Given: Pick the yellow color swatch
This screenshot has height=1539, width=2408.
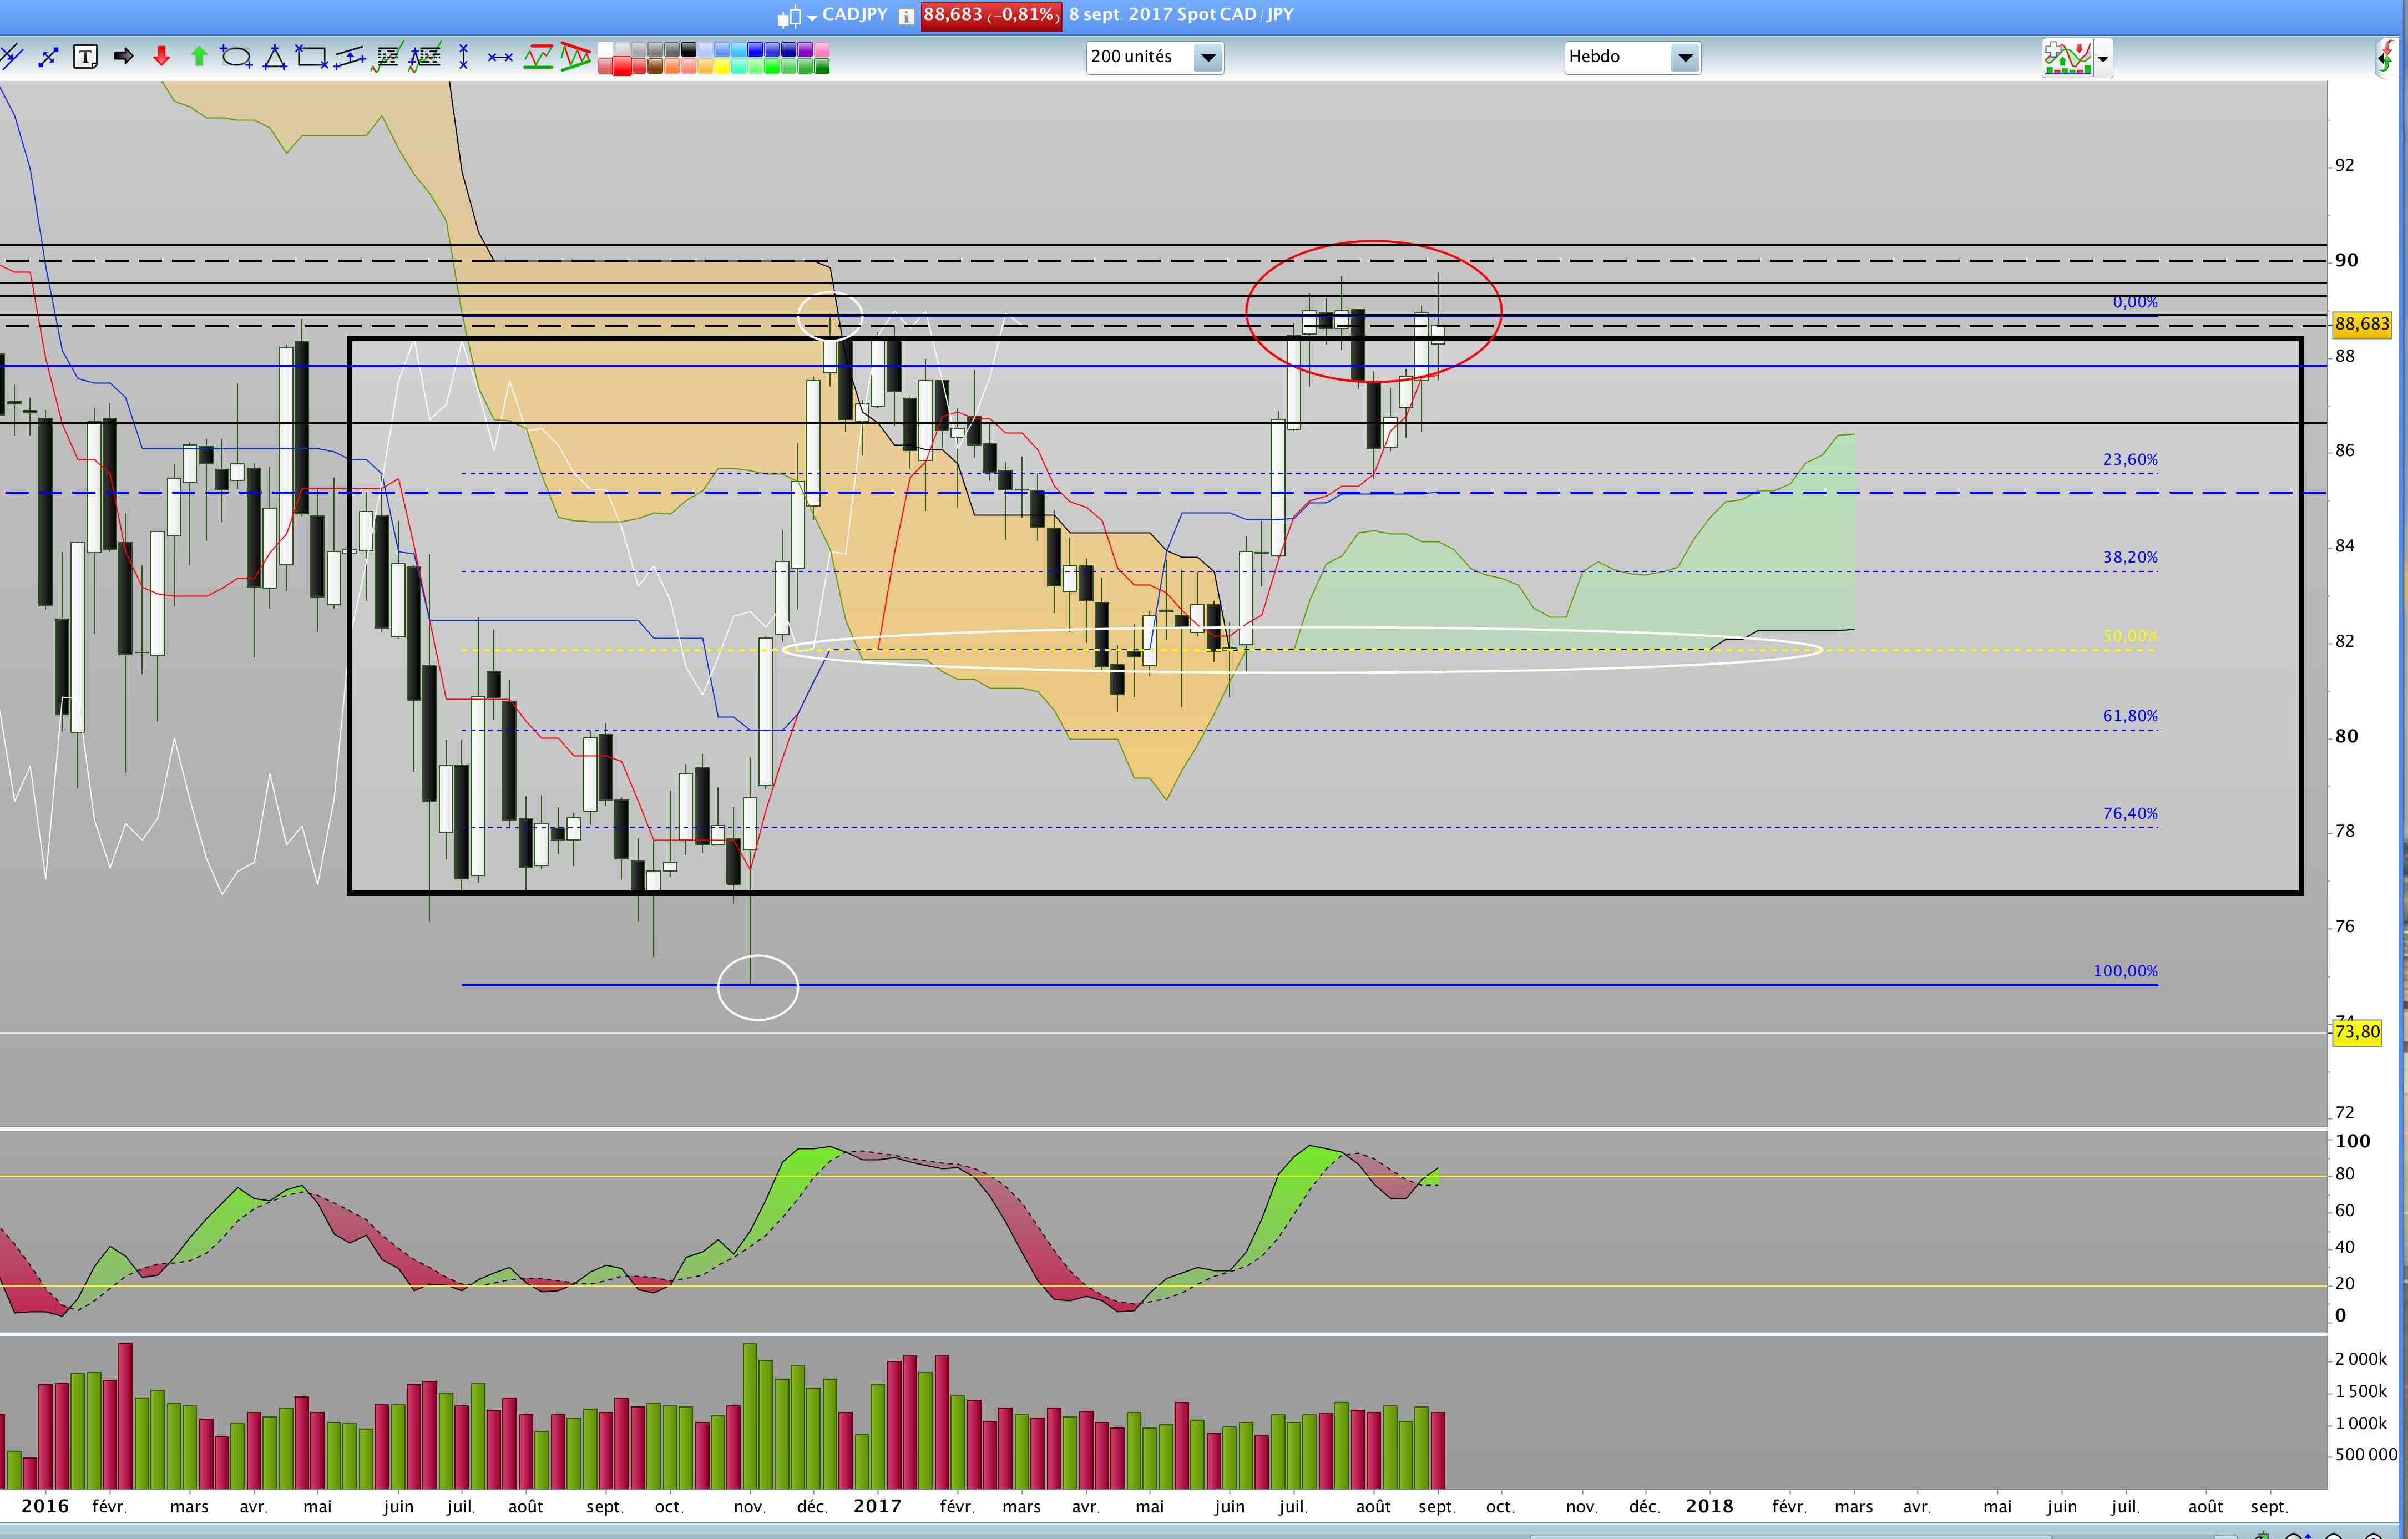Looking at the screenshot, I should click(721, 67).
